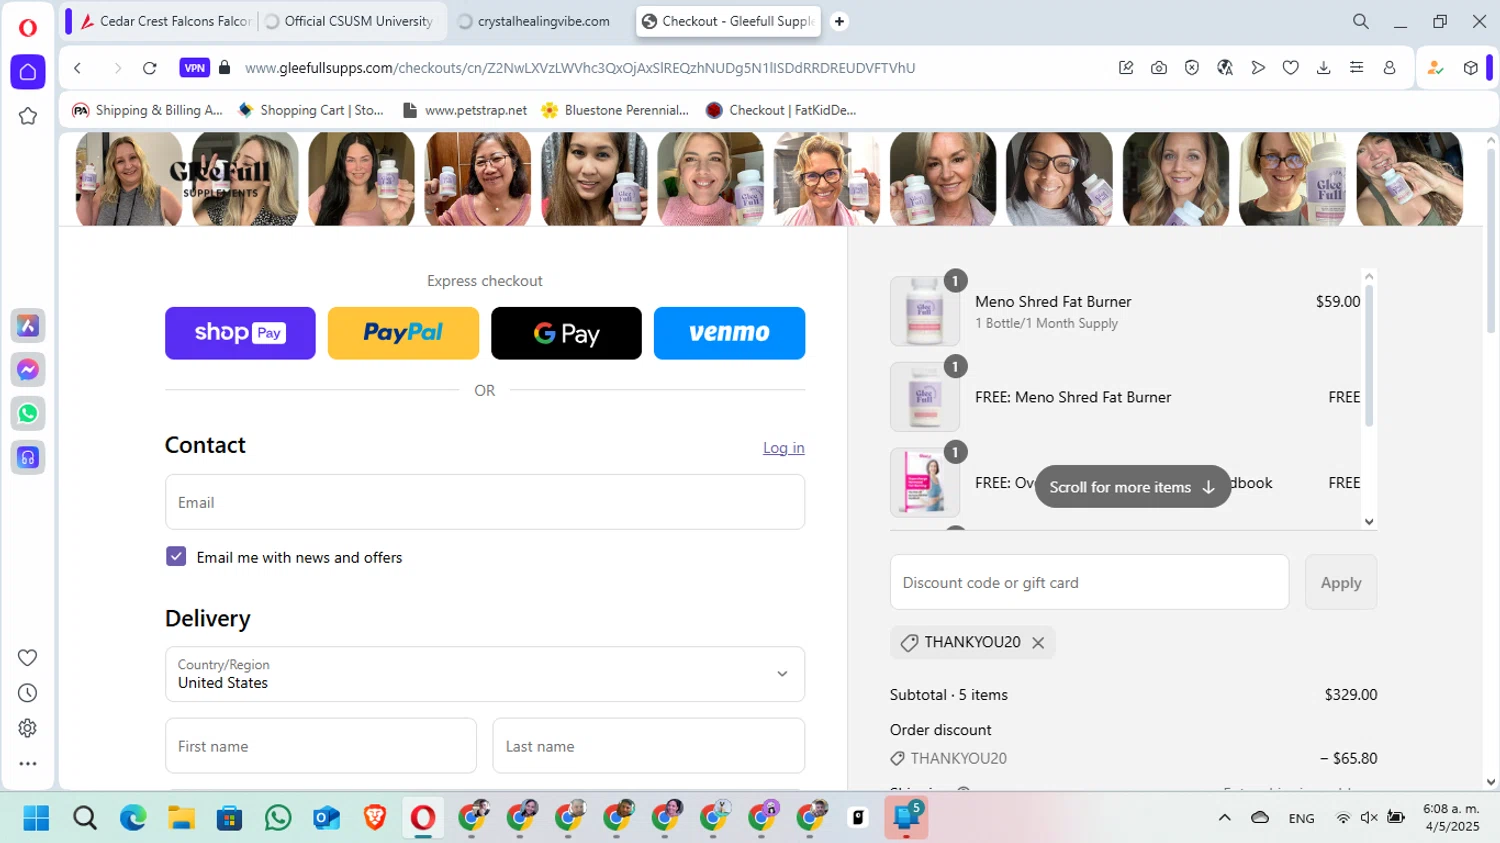The height and width of the screenshot is (843, 1500).
Task: Open the bookmarks star in sidebar
Action: (x=28, y=116)
